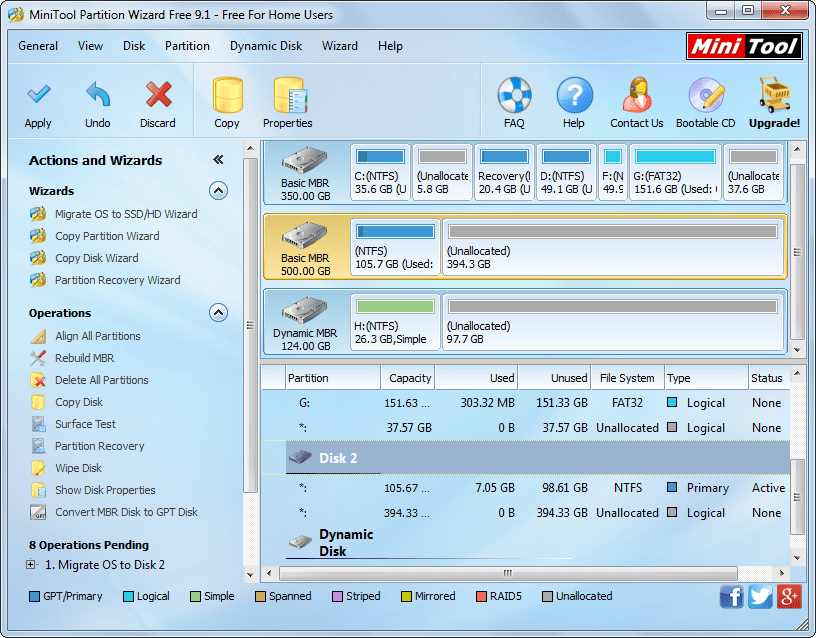Click the horizontal scrollbar of partition list
The image size is (816, 638).
508,573
